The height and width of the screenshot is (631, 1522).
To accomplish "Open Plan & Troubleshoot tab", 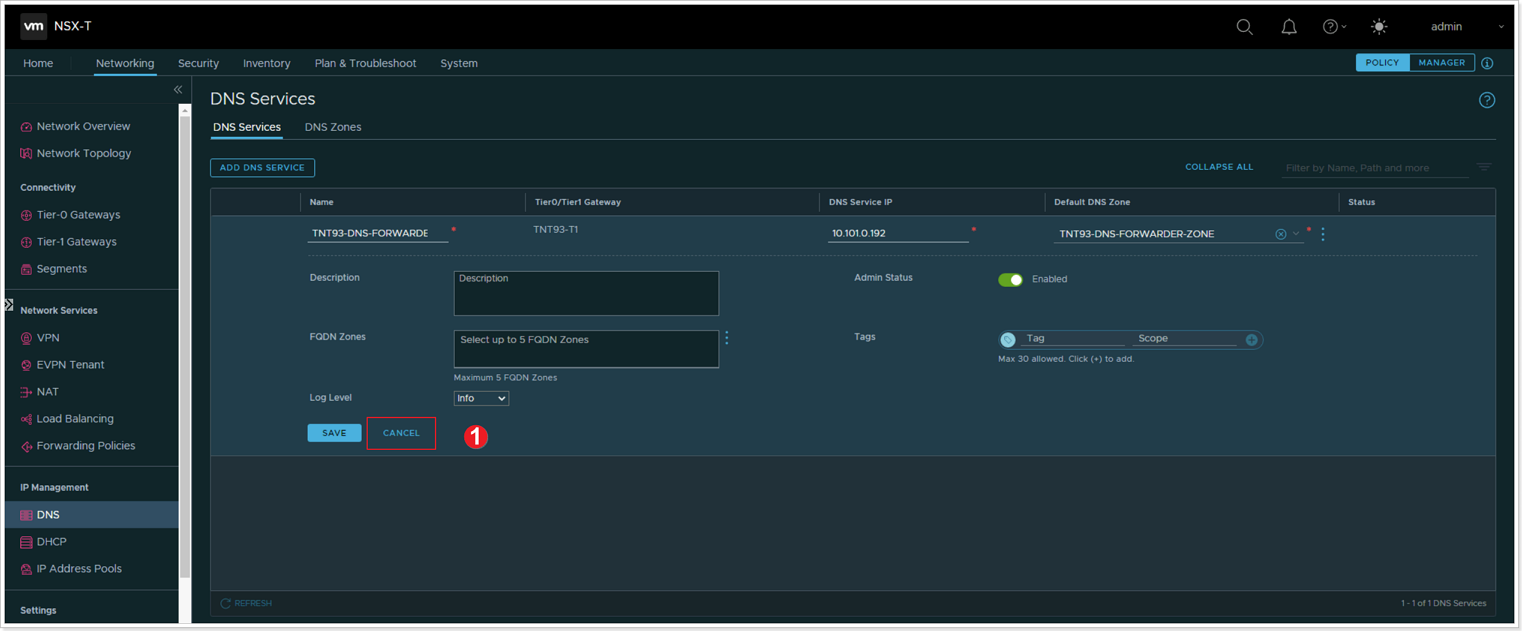I will pyautogui.click(x=365, y=63).
